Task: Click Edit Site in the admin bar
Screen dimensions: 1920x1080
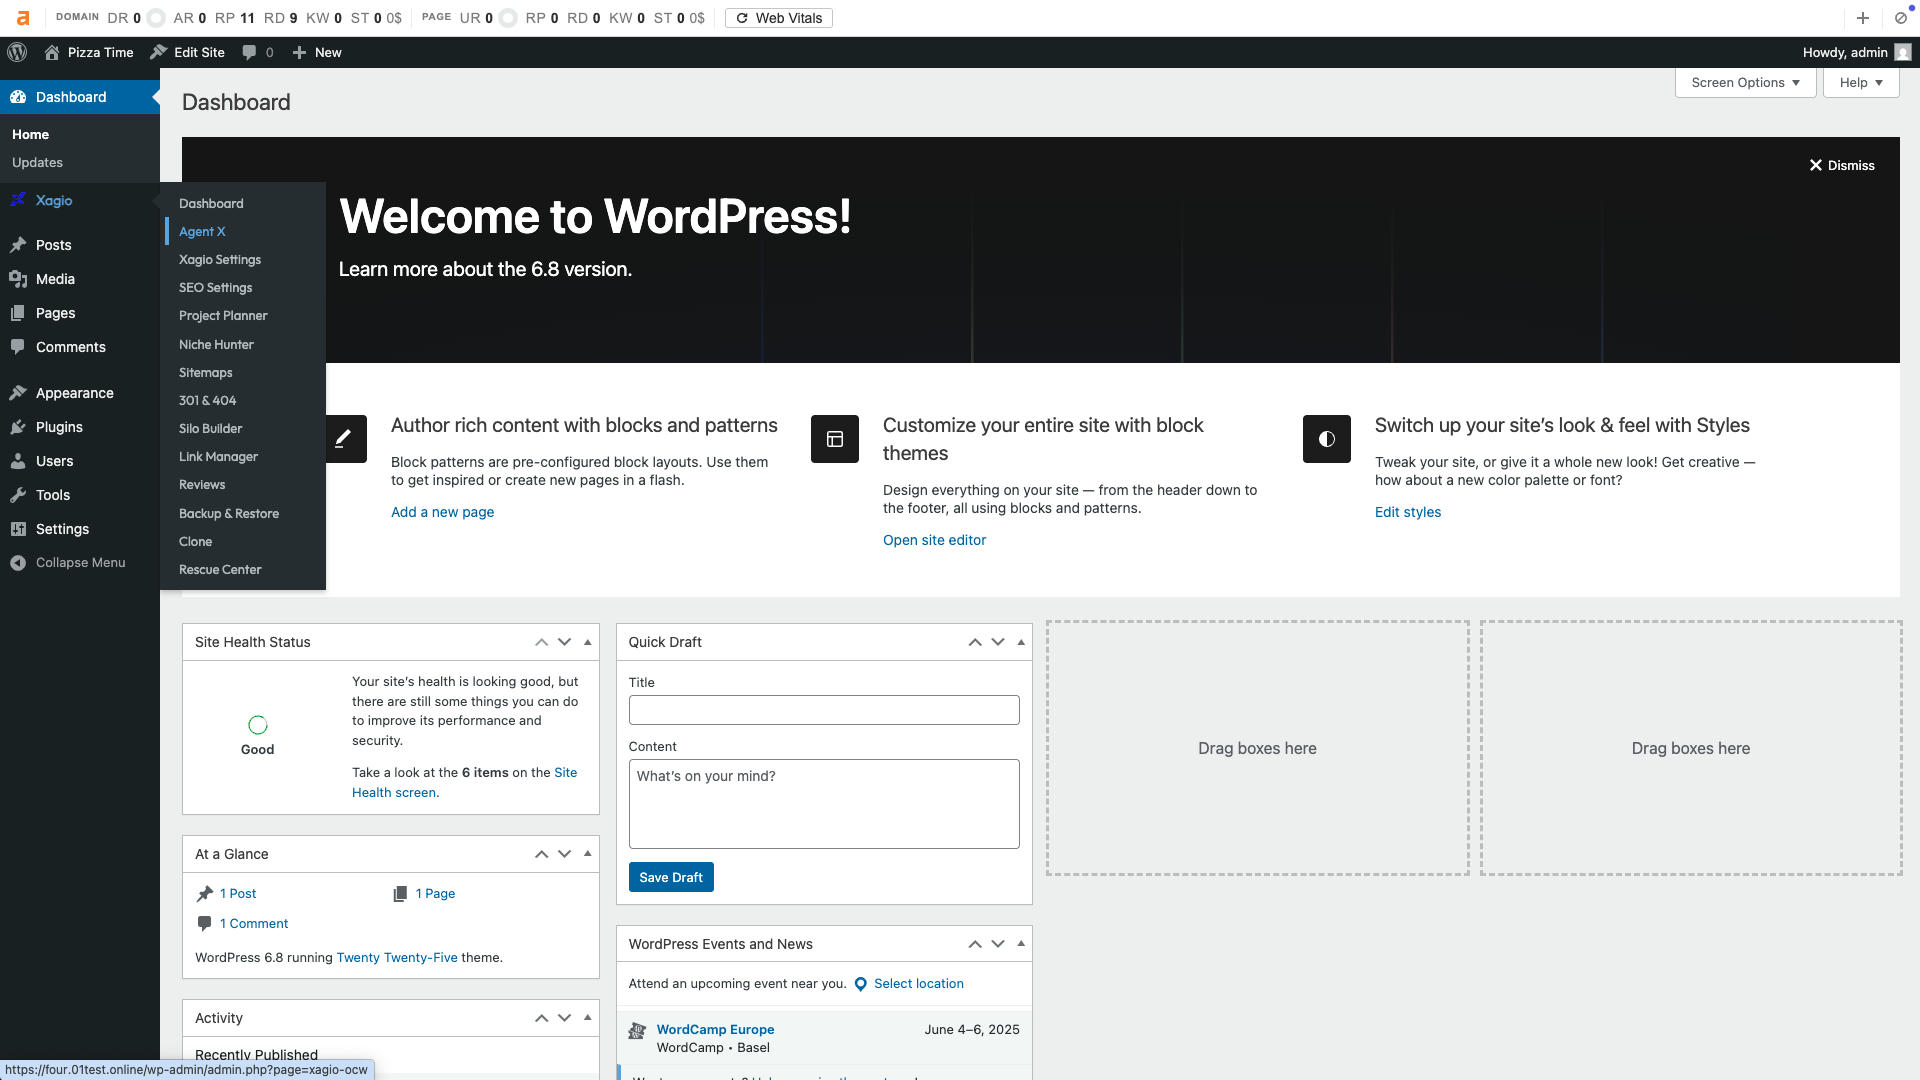Action: [188, 52]
